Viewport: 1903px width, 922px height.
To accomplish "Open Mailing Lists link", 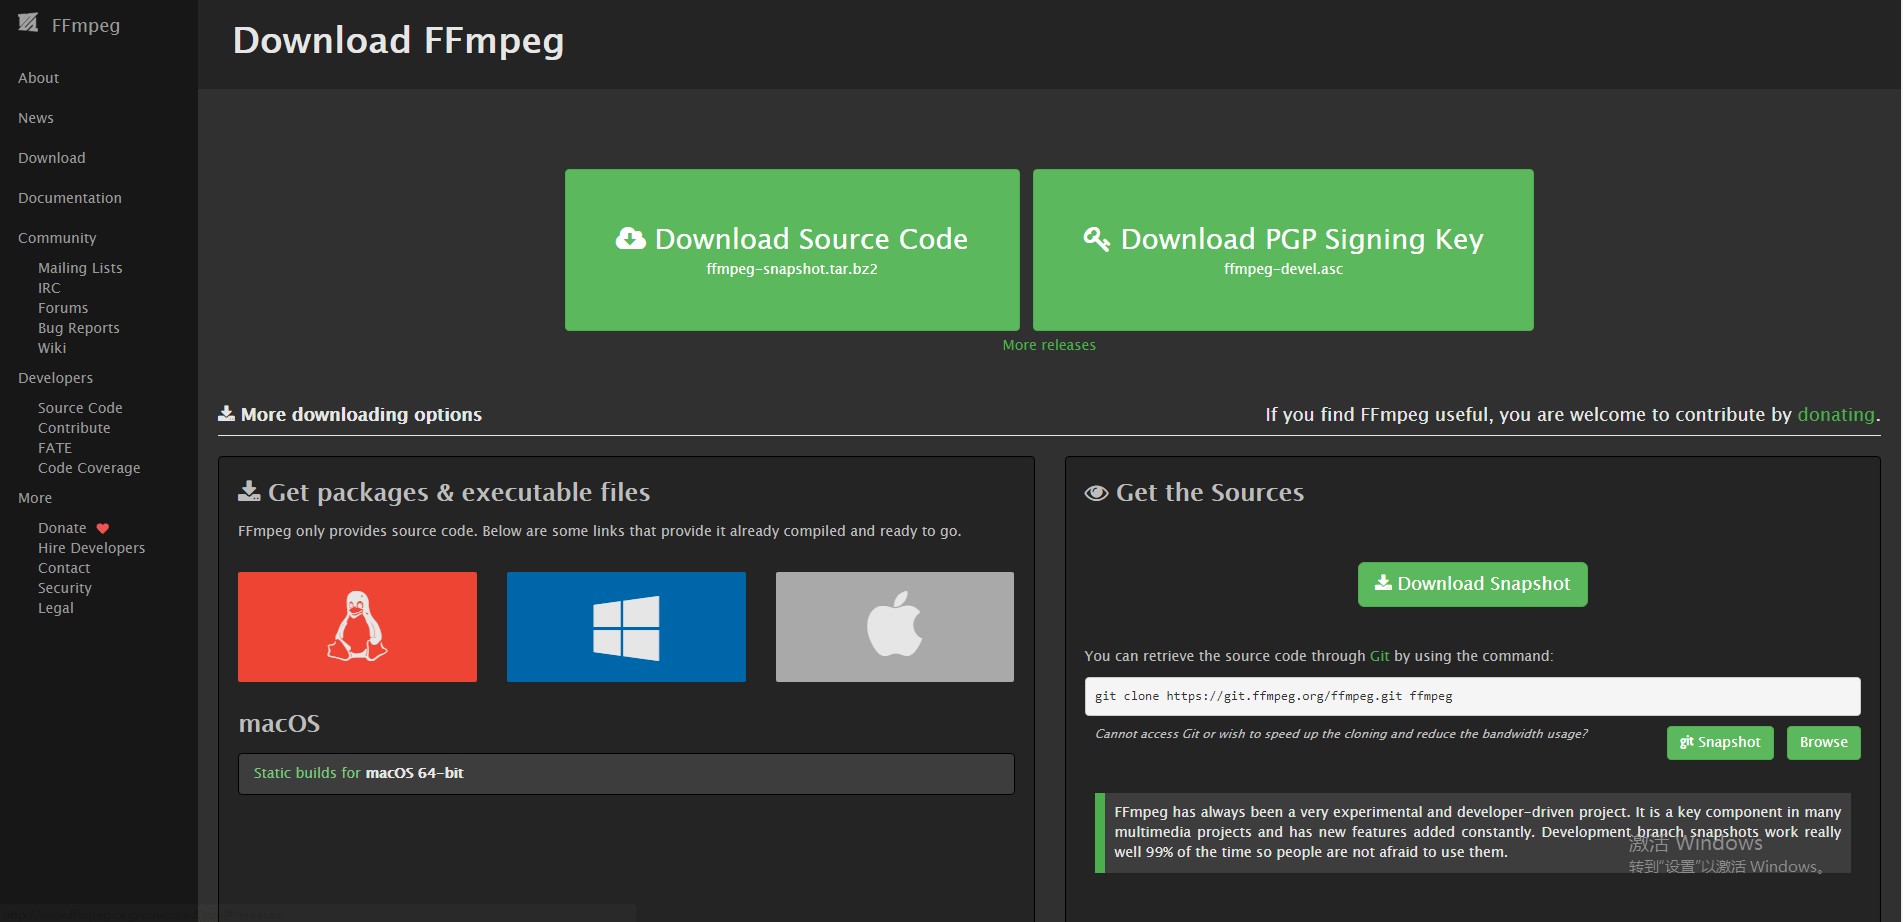I will coord(80,268).
